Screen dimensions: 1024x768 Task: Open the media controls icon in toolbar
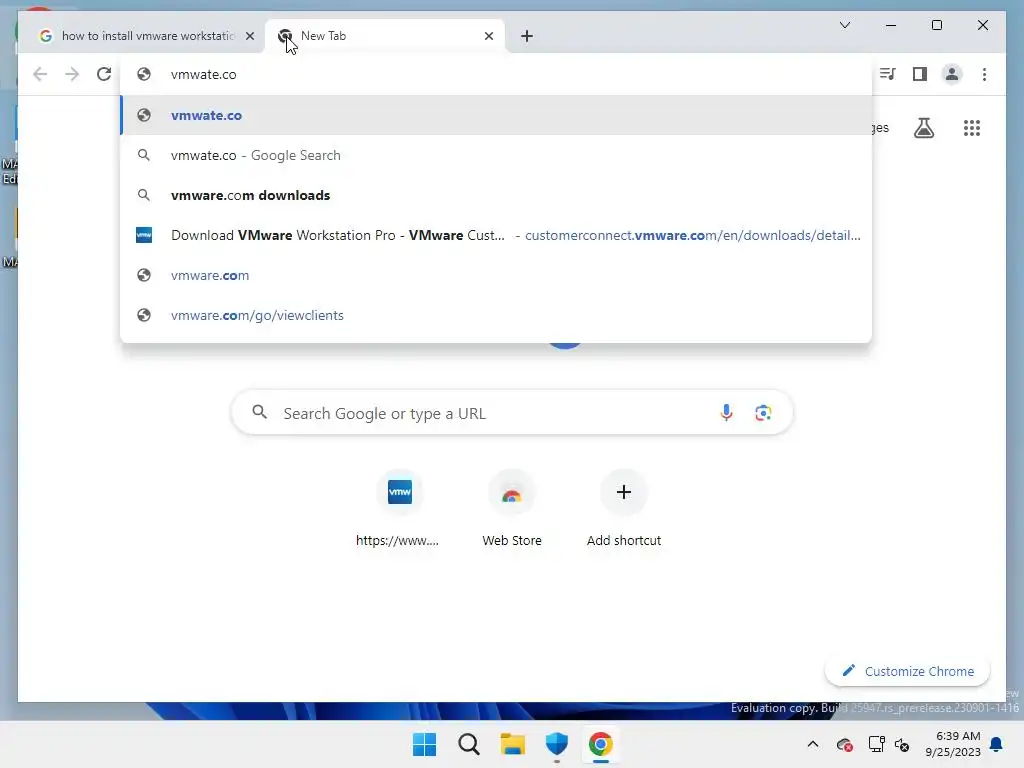[x=887, y=74]
